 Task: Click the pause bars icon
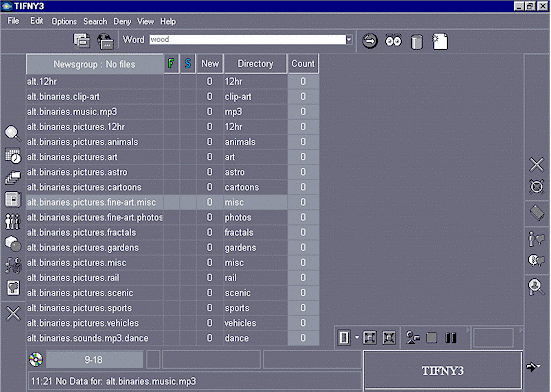tap(450, 338)
